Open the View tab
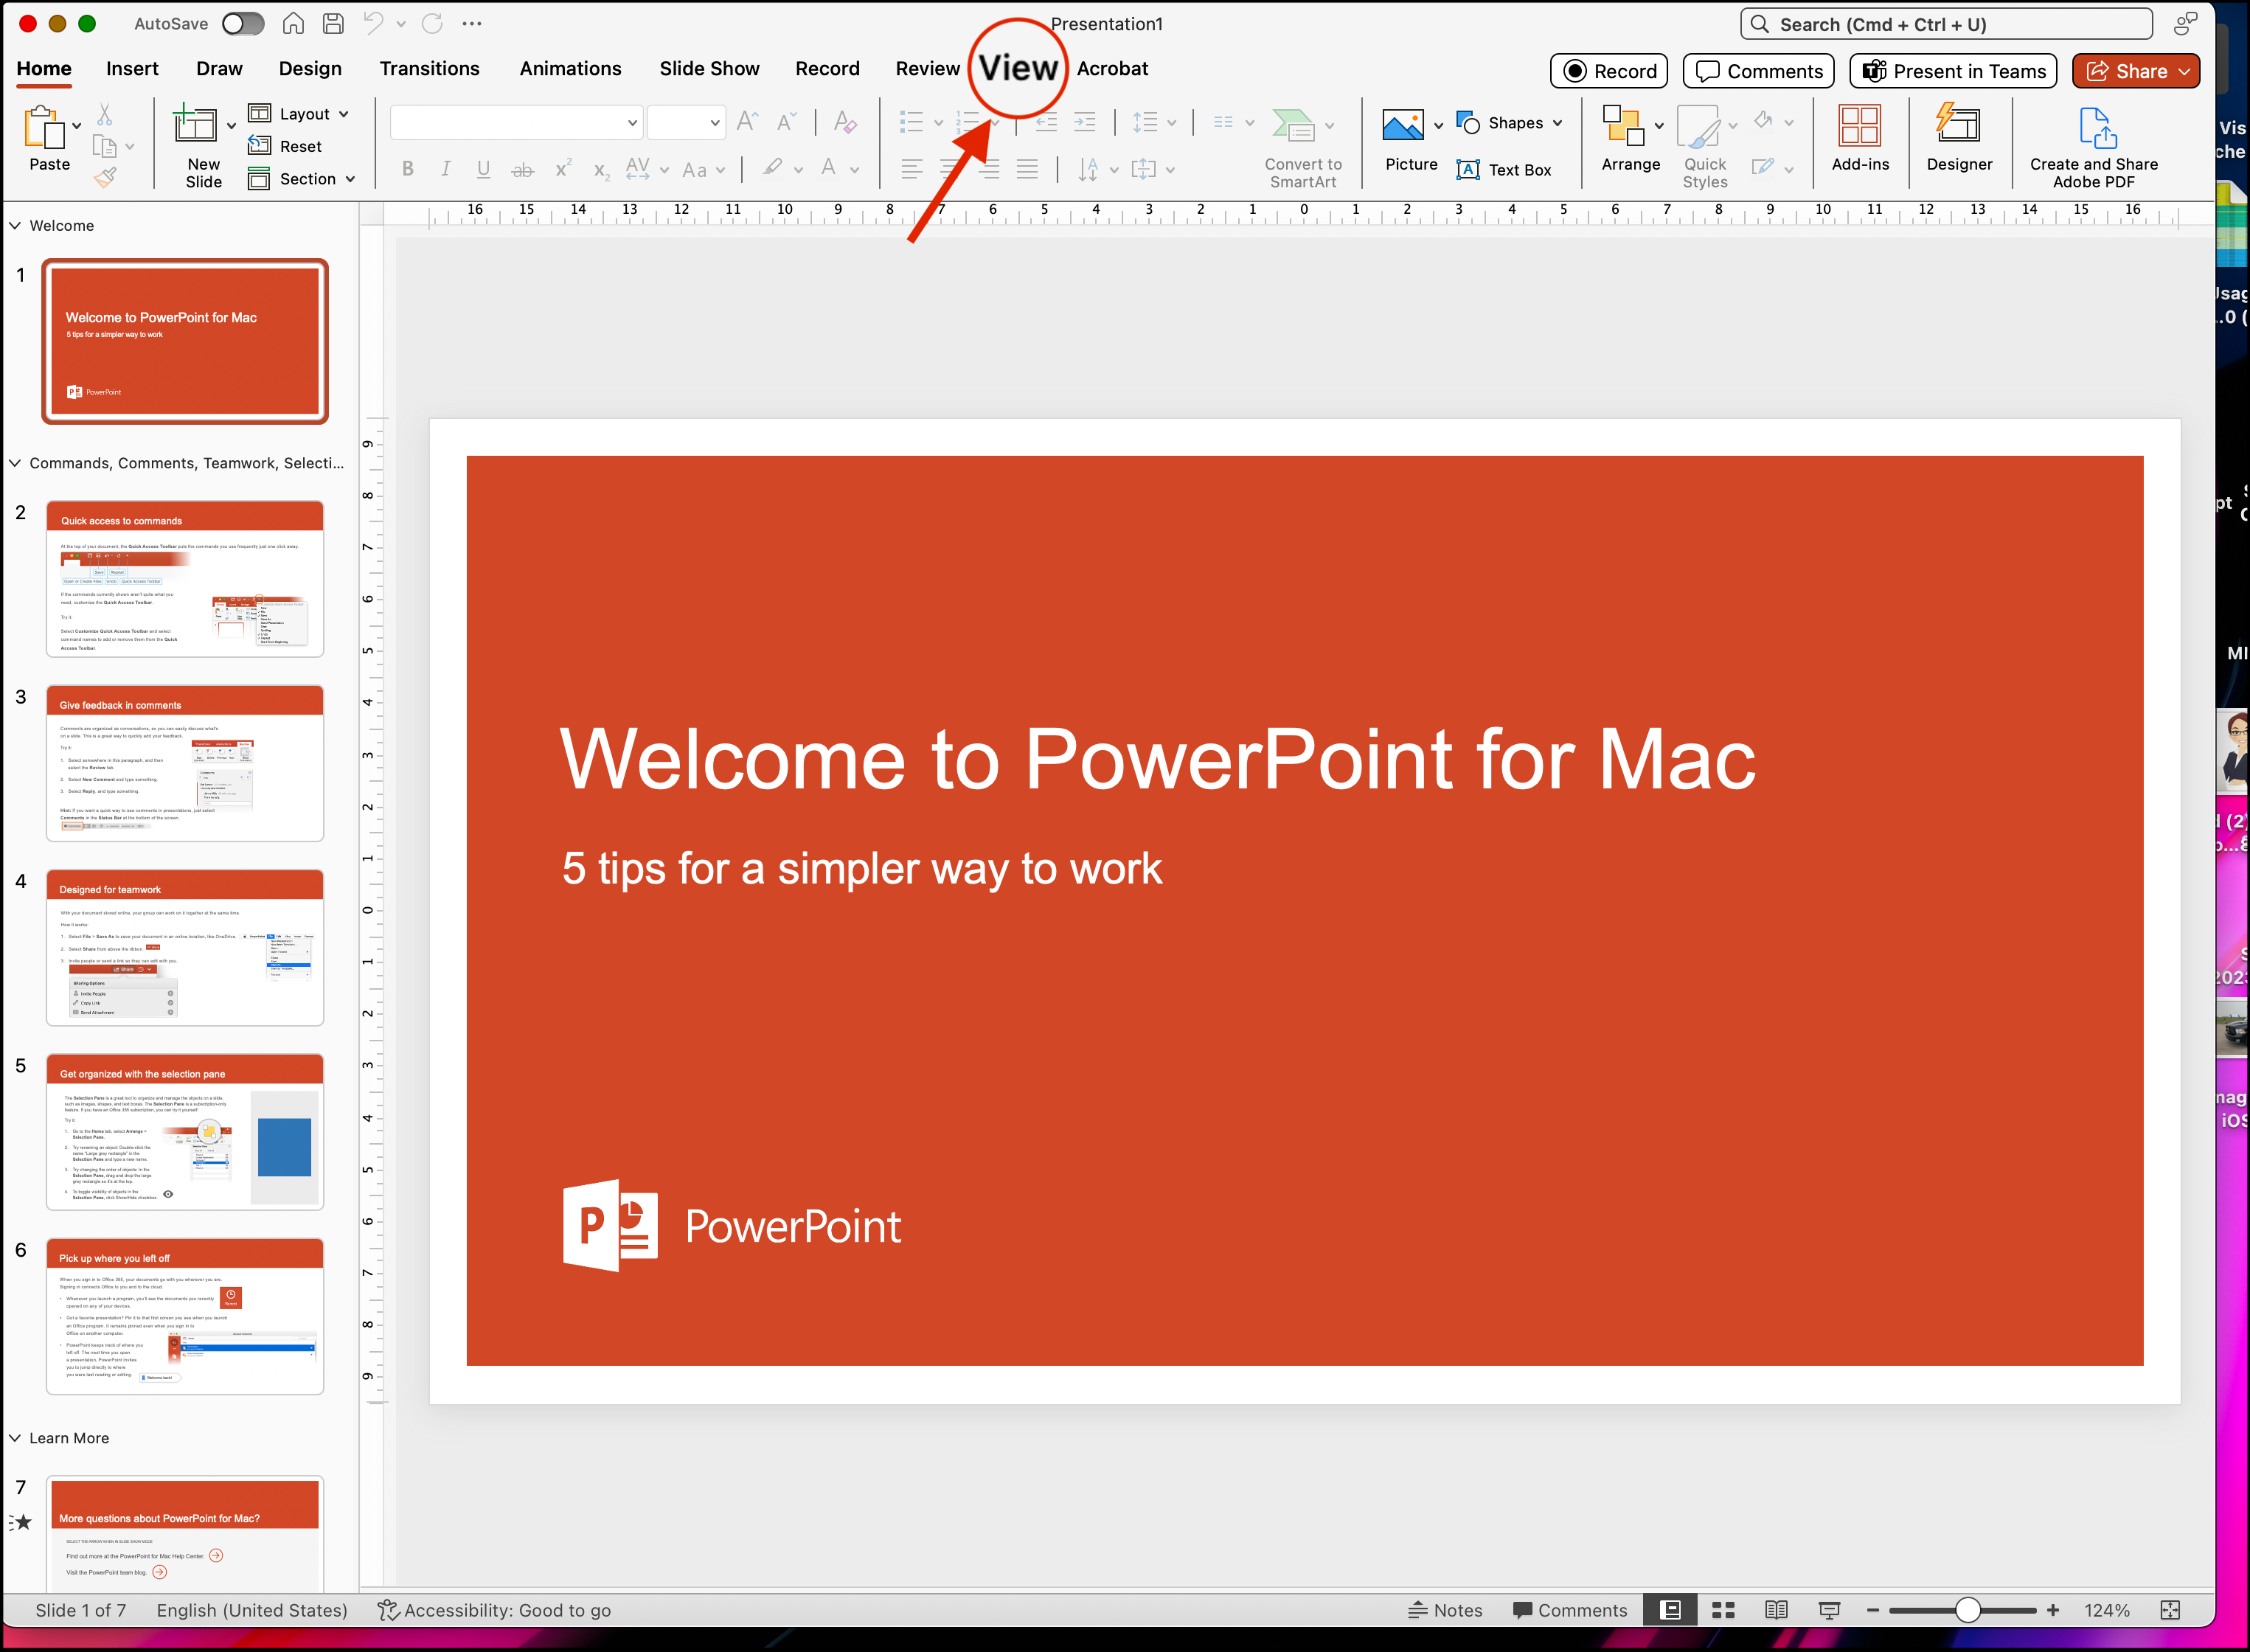 [1018, 68]
